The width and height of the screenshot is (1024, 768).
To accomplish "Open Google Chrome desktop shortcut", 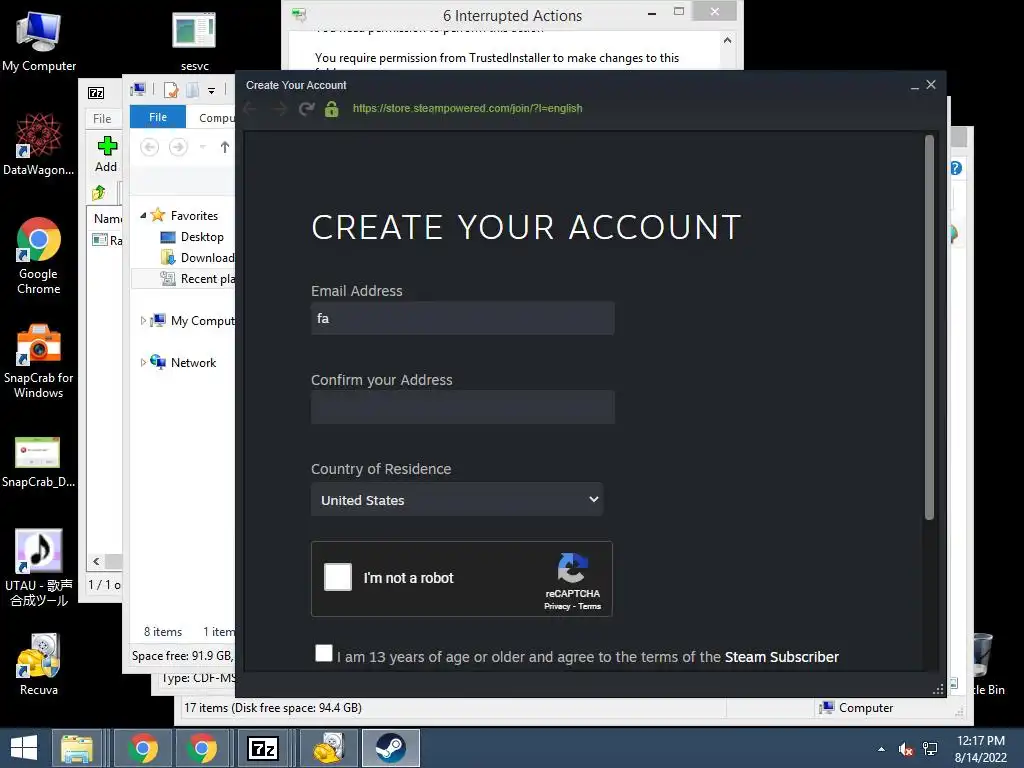I will 39,256.
